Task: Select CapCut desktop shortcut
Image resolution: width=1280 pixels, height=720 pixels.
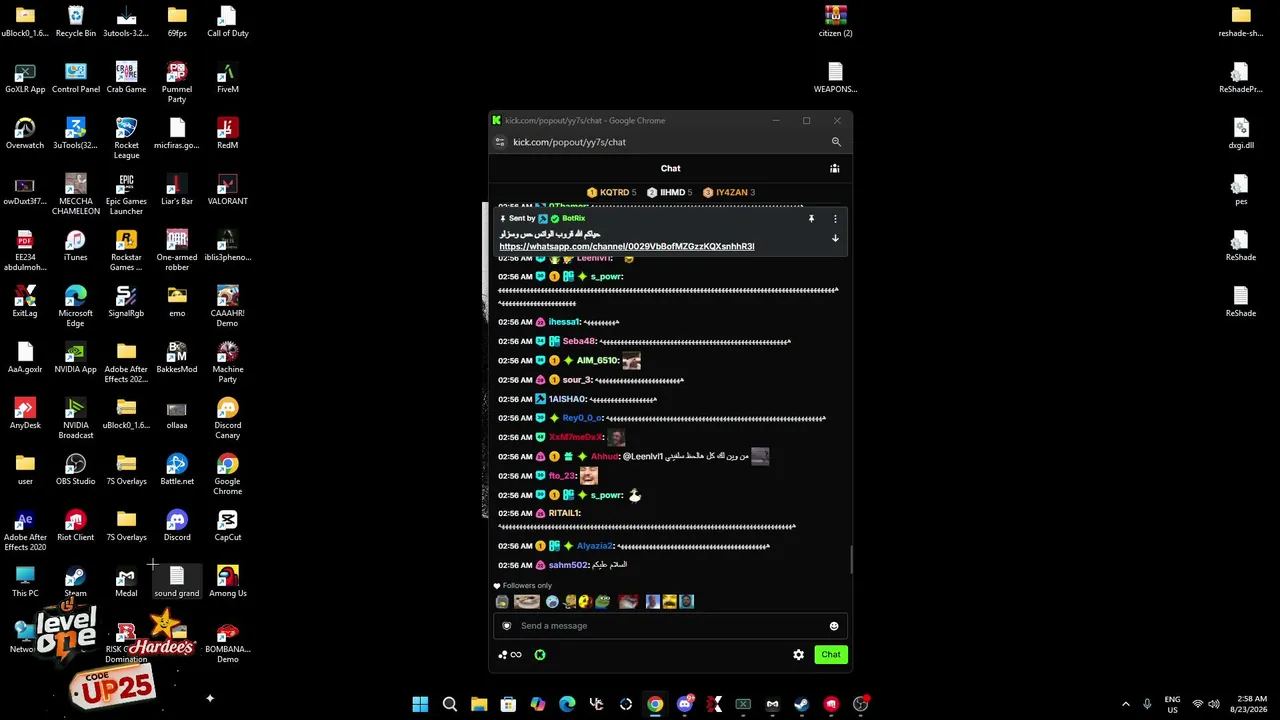Action: coord(228,526)
